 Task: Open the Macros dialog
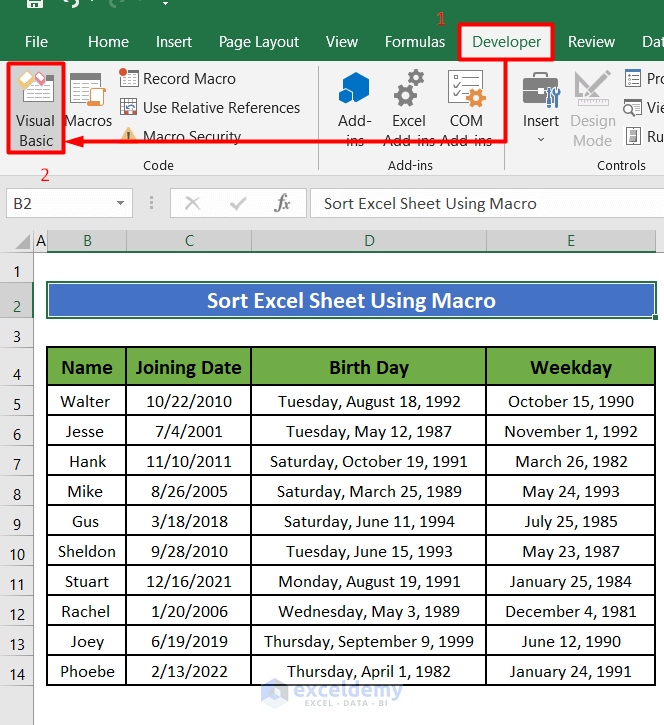pos(88,101)
